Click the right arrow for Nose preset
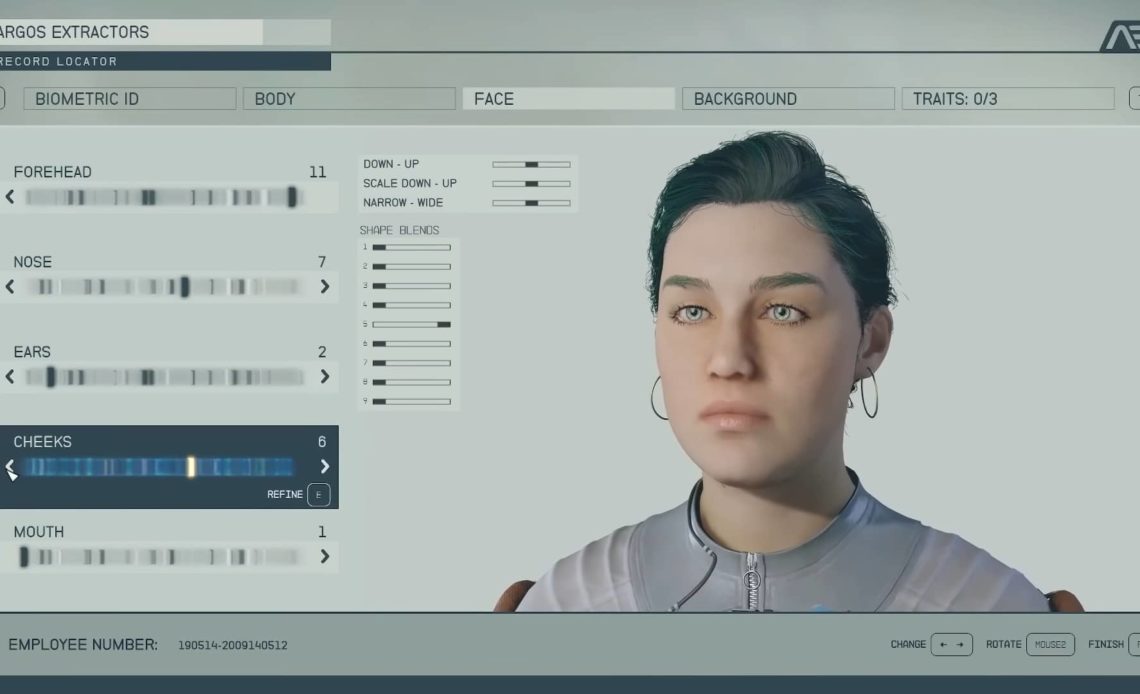Image resolution: width=1140 pixels, height=694 pixels. point(324,287)
